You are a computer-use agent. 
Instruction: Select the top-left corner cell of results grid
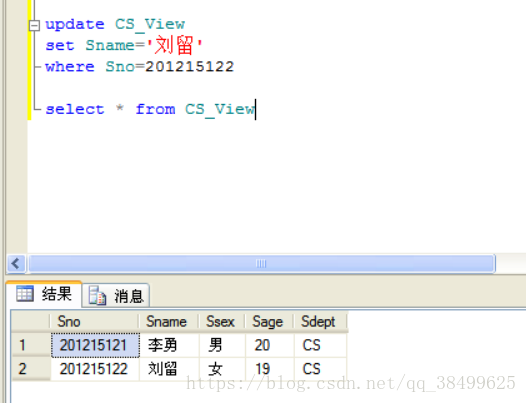[x=31, y=322]
